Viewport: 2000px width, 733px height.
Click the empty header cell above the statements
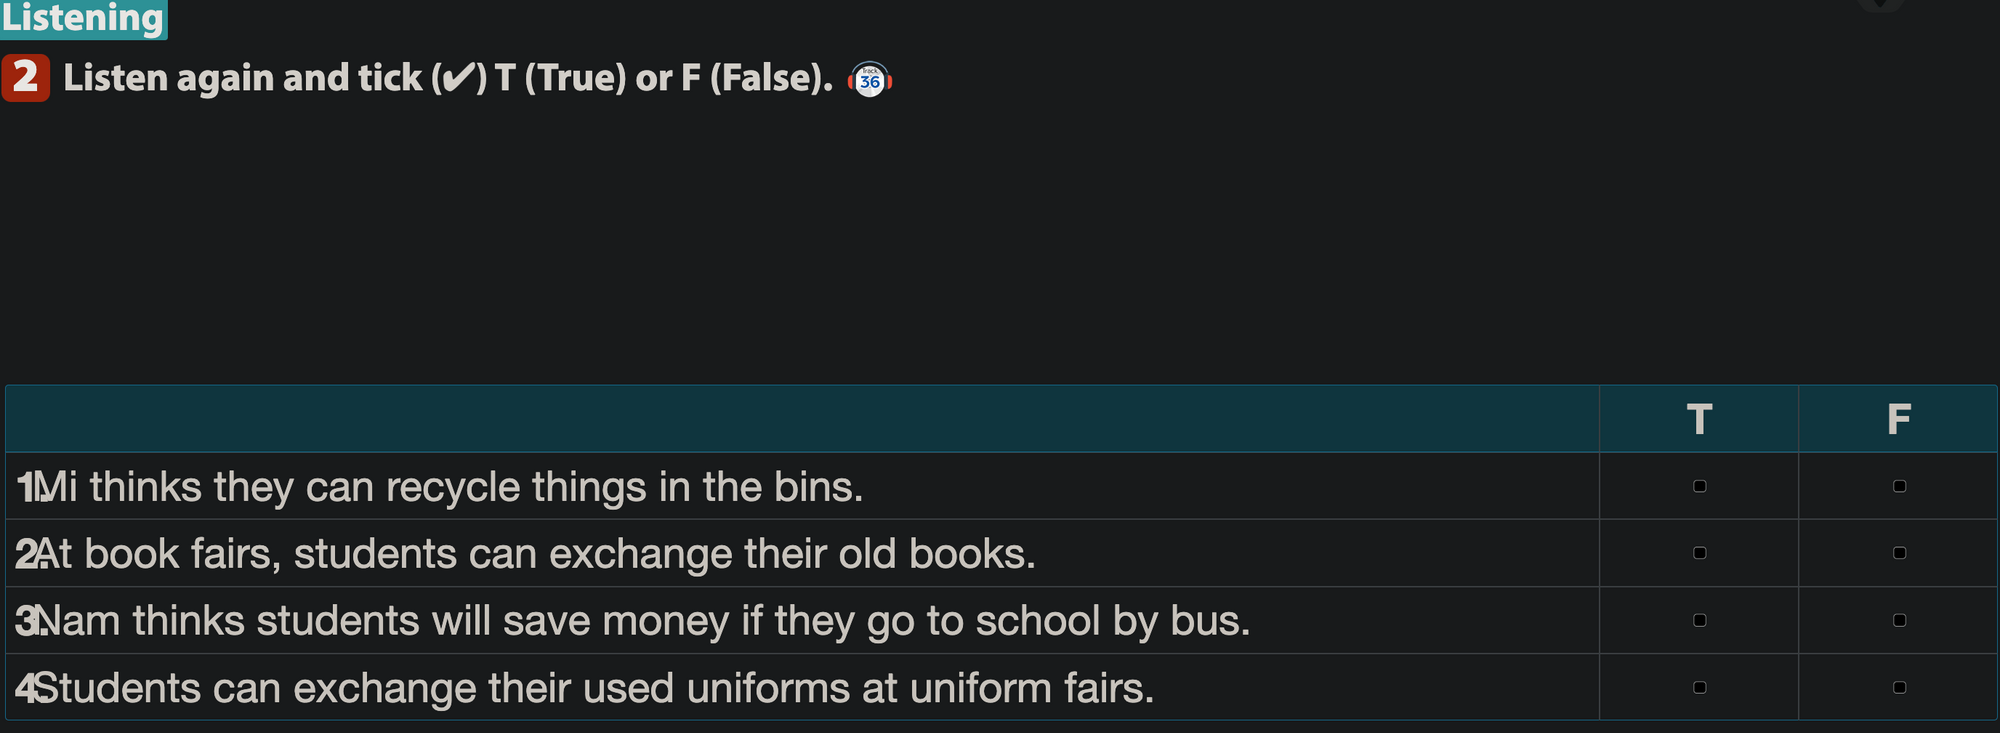click(x=800, y=419)
